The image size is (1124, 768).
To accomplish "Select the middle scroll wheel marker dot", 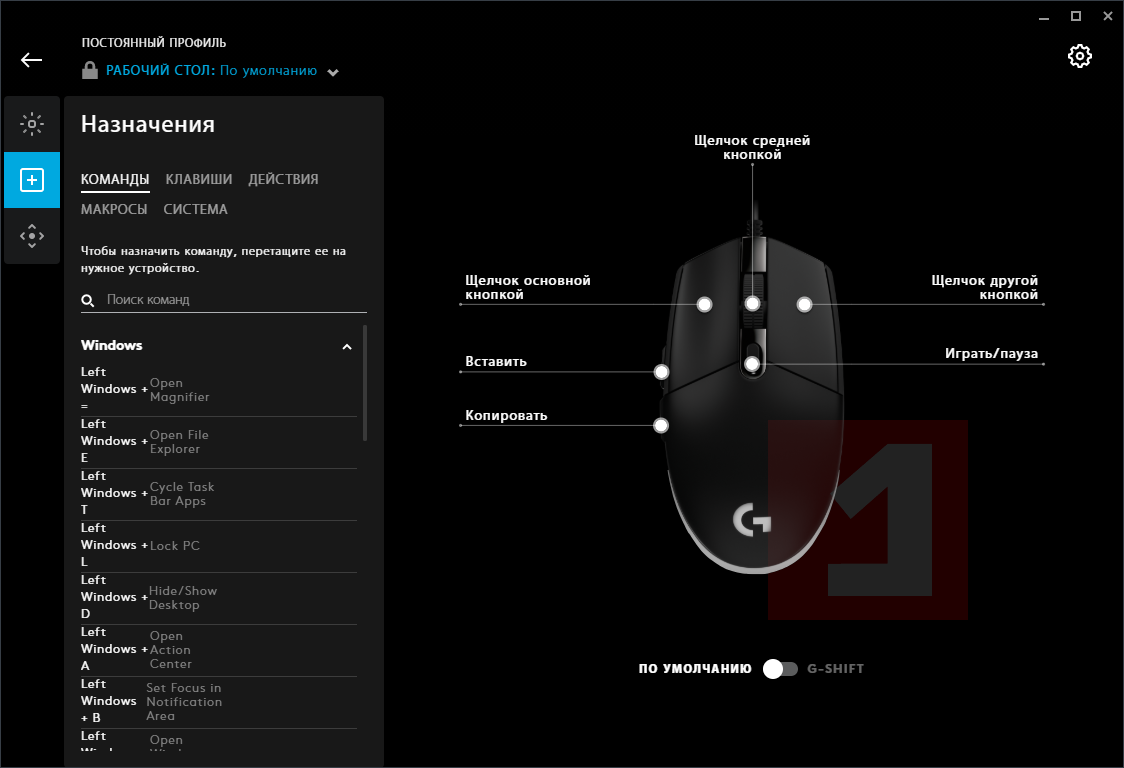I will tap(752, 304).
